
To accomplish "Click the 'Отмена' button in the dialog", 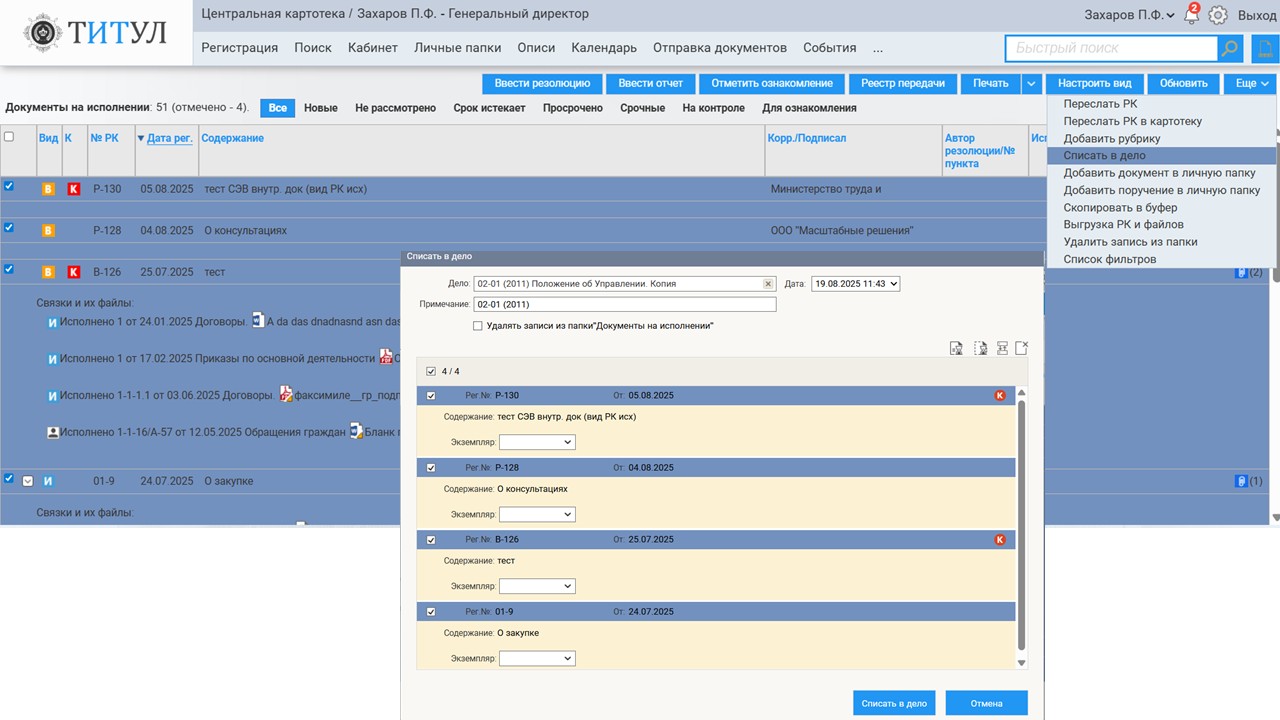I will pyautogui.click(x=986, y=703).
